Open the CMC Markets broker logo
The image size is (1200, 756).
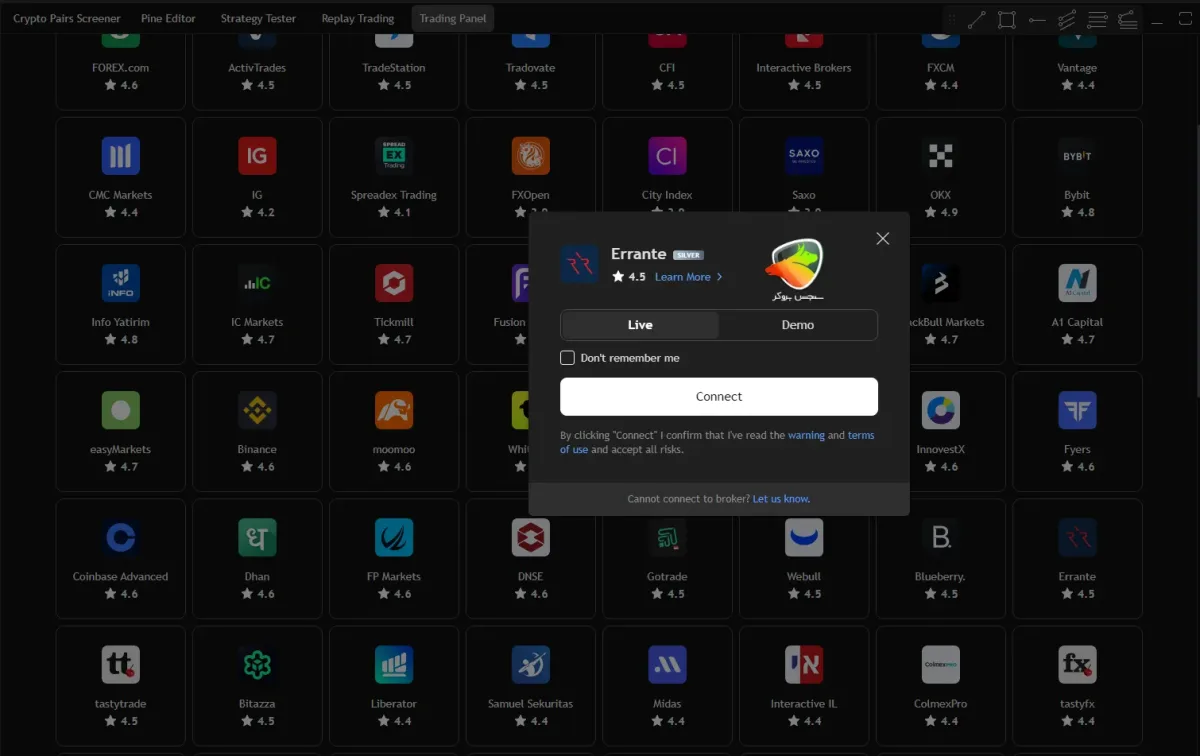tap(120, 156)
